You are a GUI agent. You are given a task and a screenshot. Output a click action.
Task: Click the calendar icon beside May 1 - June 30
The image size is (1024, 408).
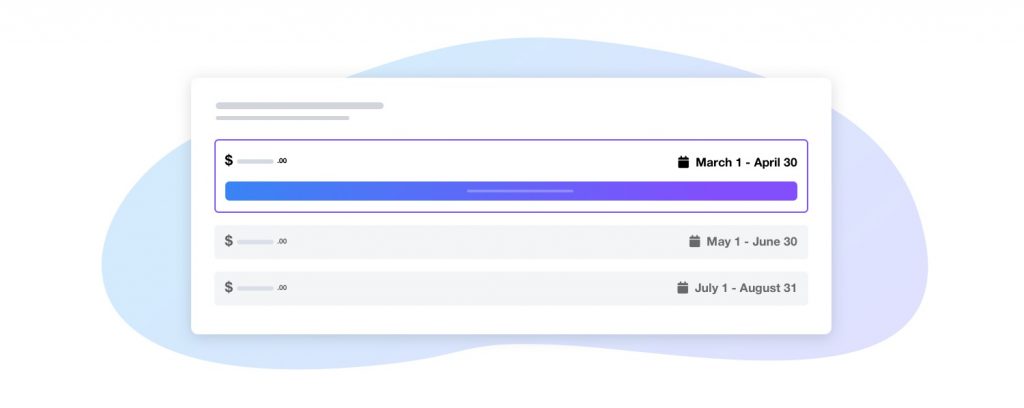[x=695, y=241]
